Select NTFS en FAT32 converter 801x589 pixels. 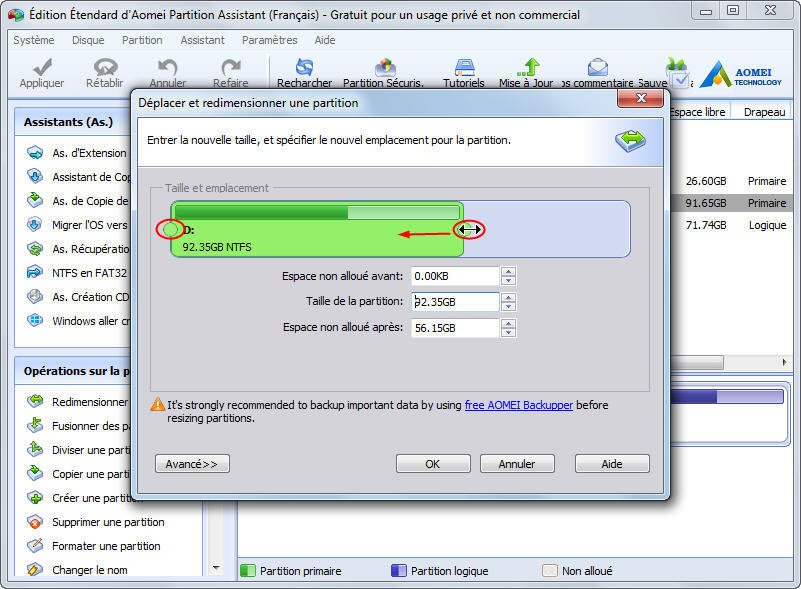(x=77, y=273)
